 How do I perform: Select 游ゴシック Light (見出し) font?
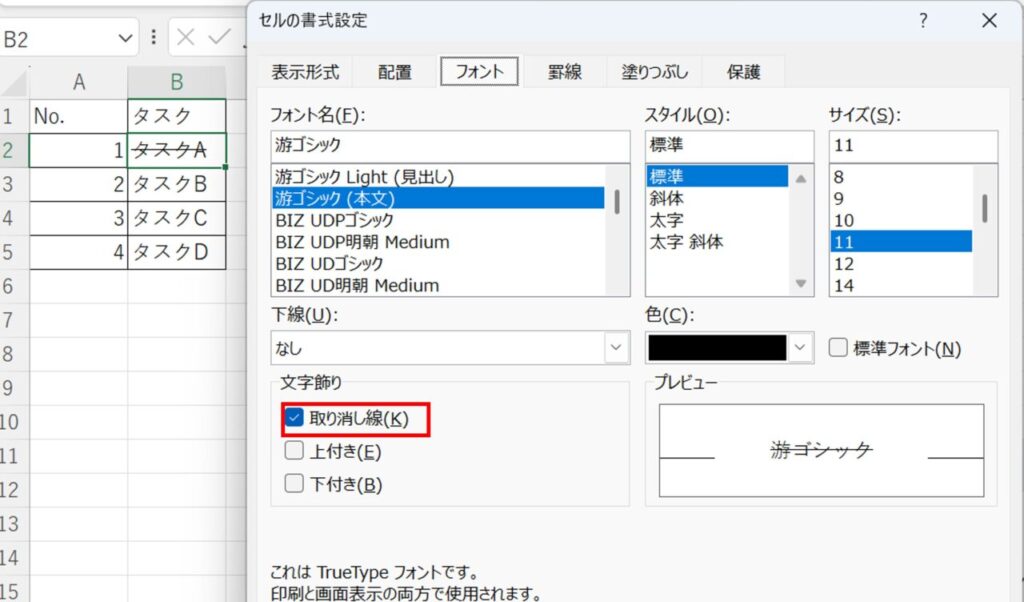438,176
